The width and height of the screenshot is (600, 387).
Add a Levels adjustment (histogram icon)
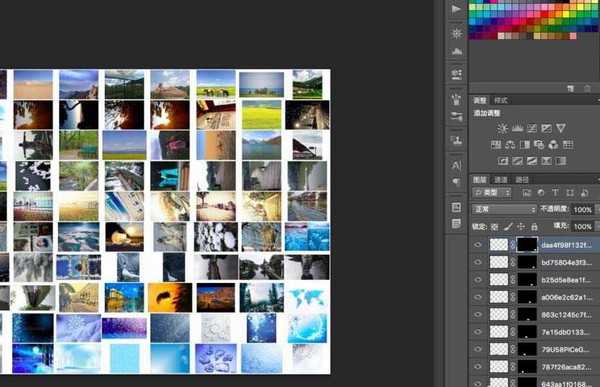tap(517, 128)
